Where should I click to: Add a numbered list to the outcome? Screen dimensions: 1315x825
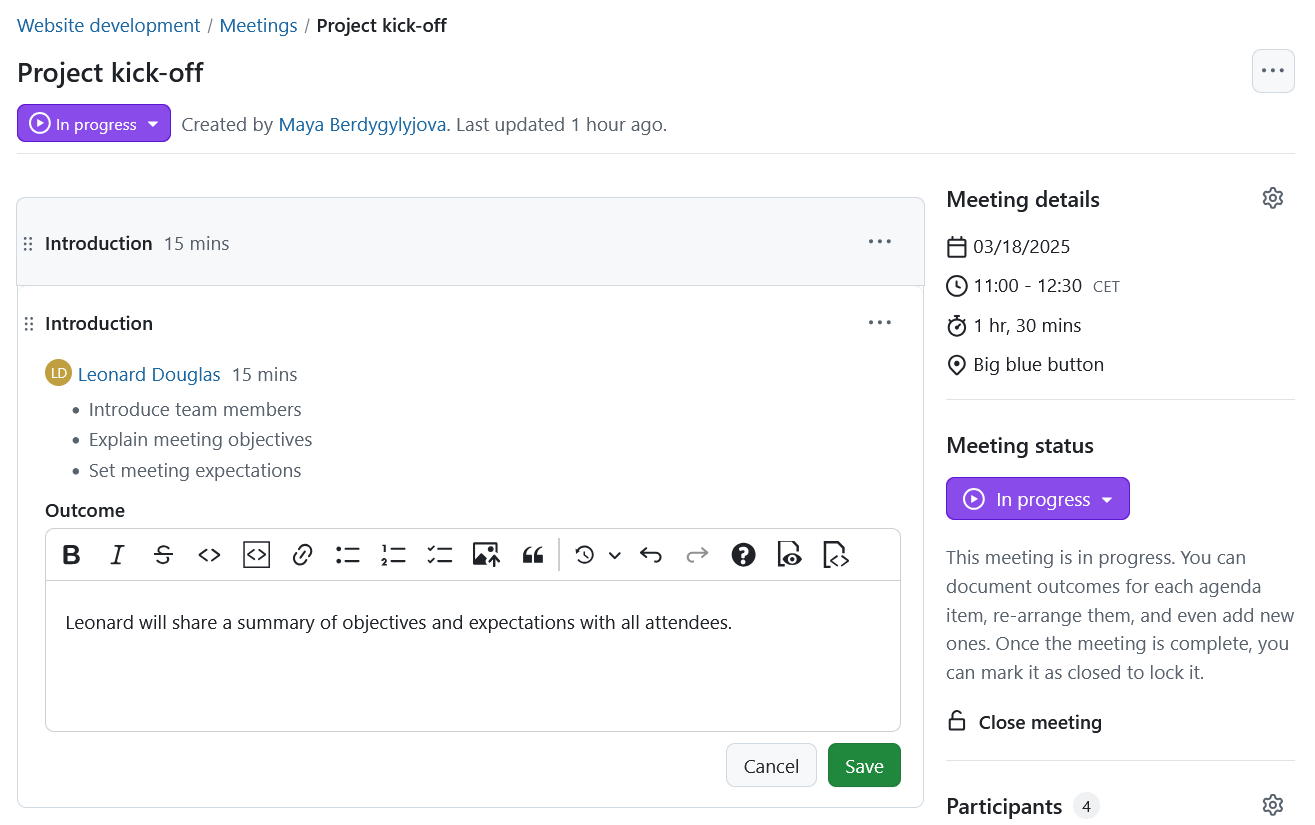[393, 554]
